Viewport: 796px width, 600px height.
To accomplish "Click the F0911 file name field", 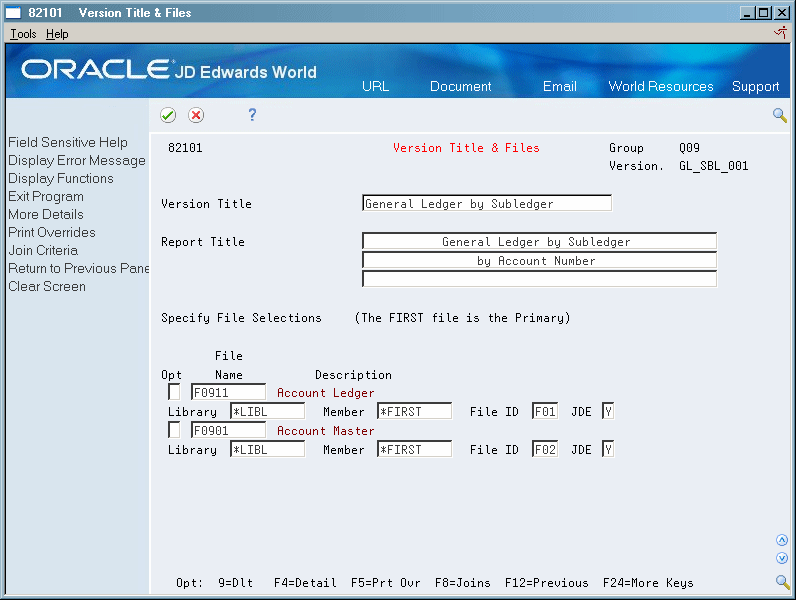I will click(228, 392).
